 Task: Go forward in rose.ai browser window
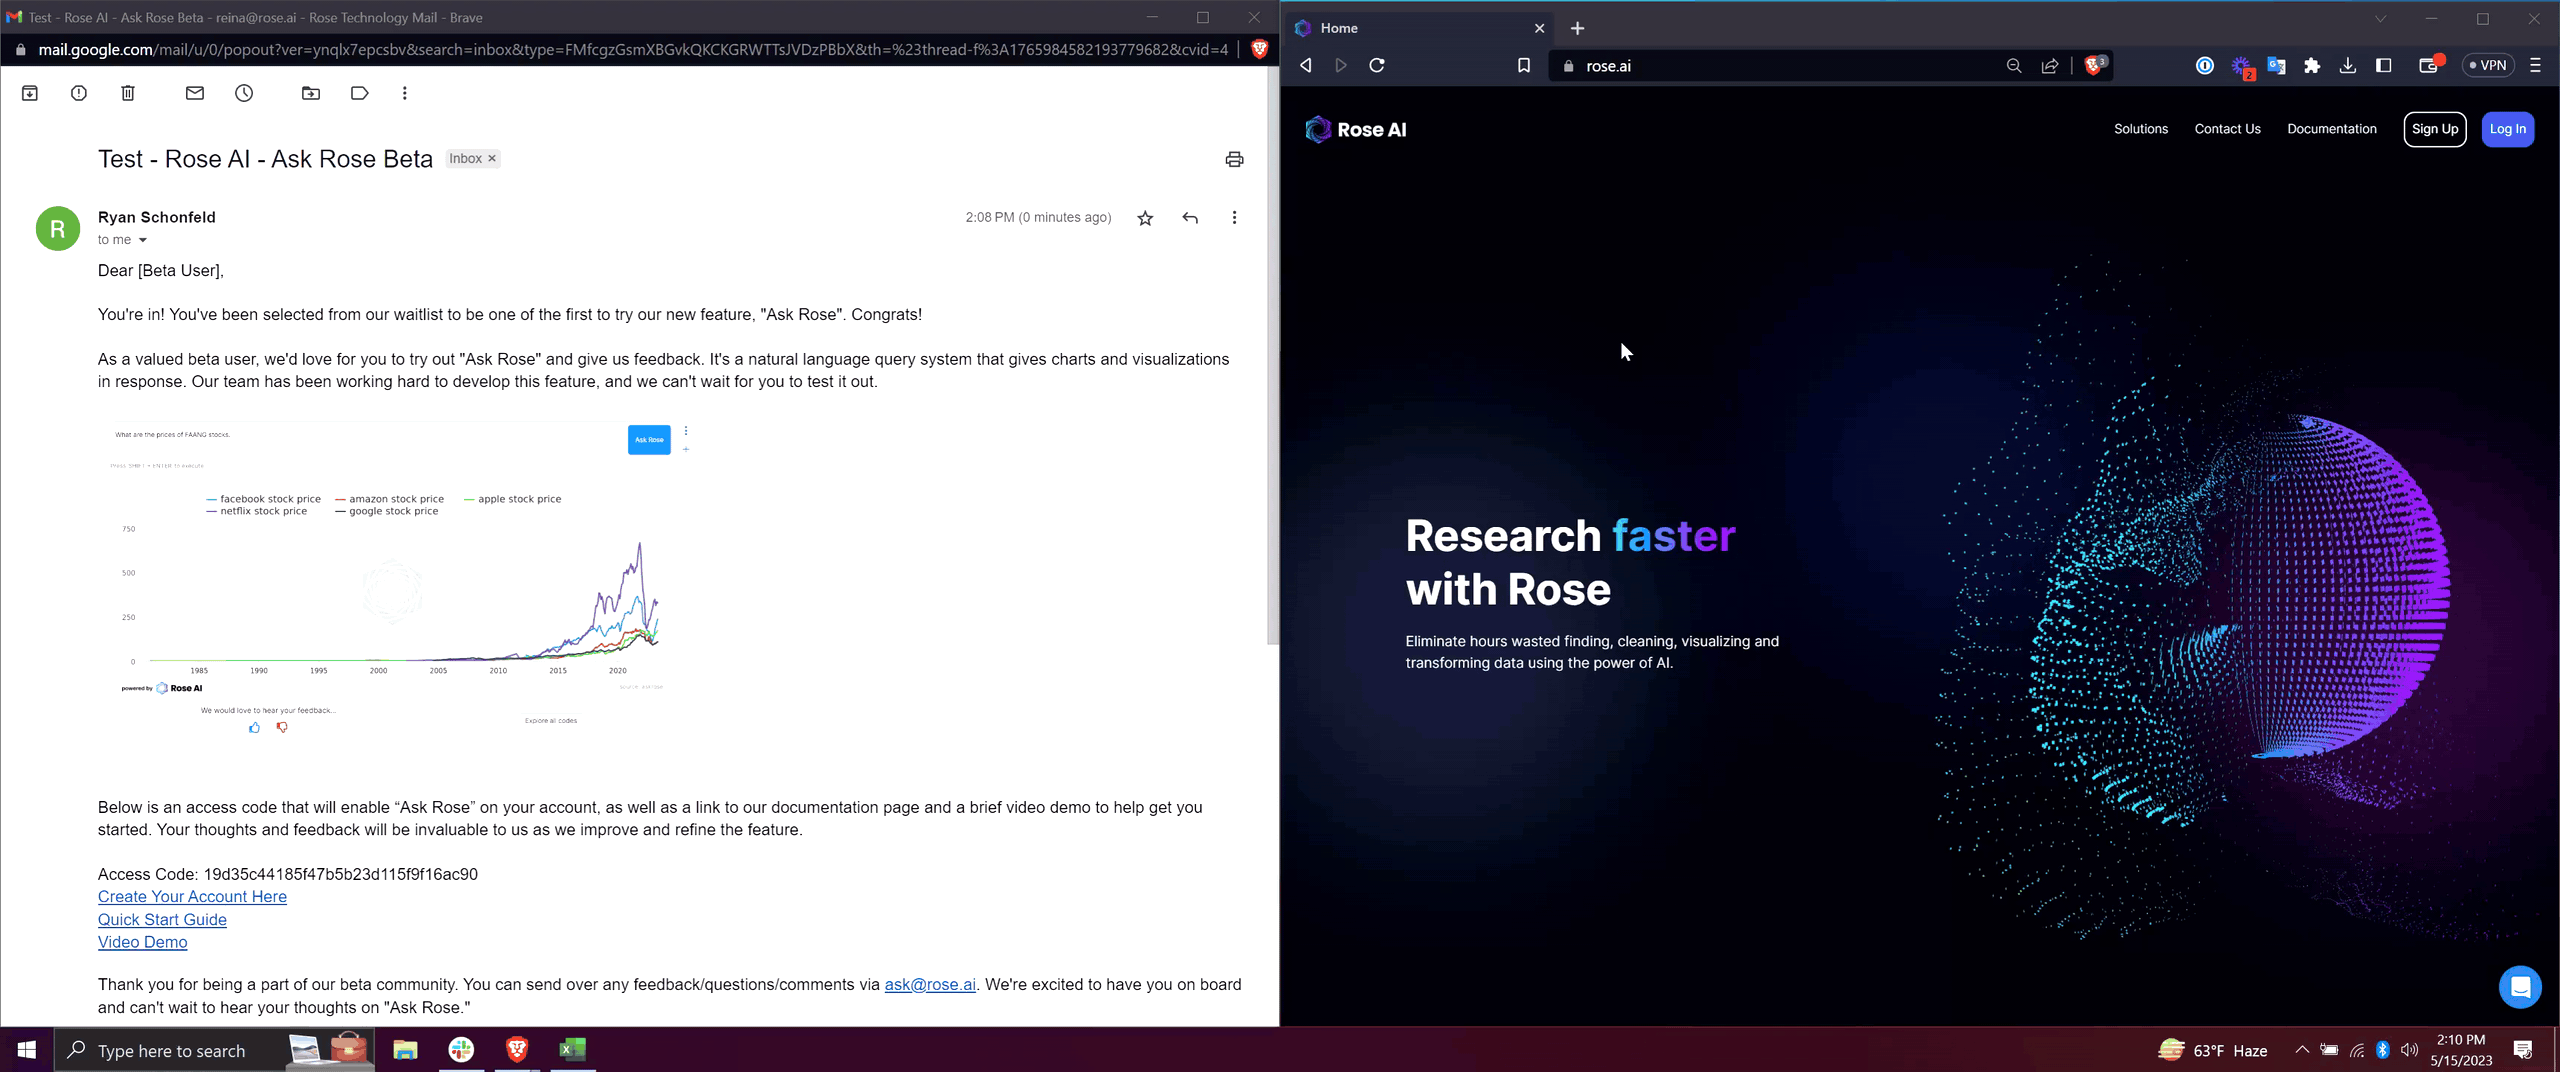(x=1341, y=66)
